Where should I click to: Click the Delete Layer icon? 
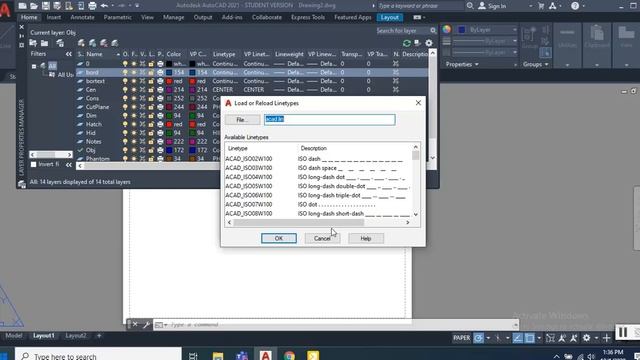[x=104, y=43]
